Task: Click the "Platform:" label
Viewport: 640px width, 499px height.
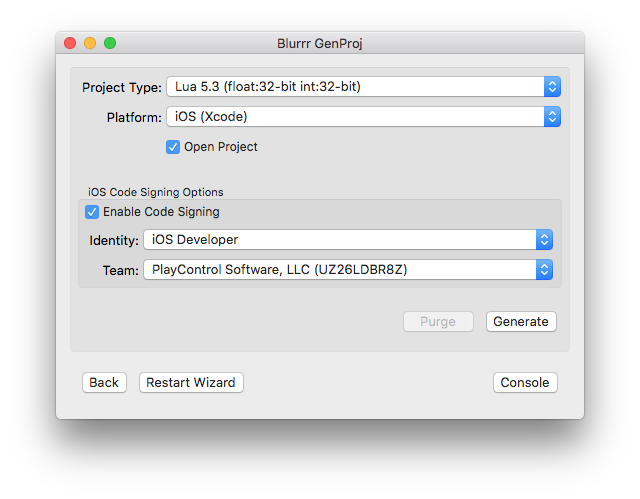Action: [134, 117]
